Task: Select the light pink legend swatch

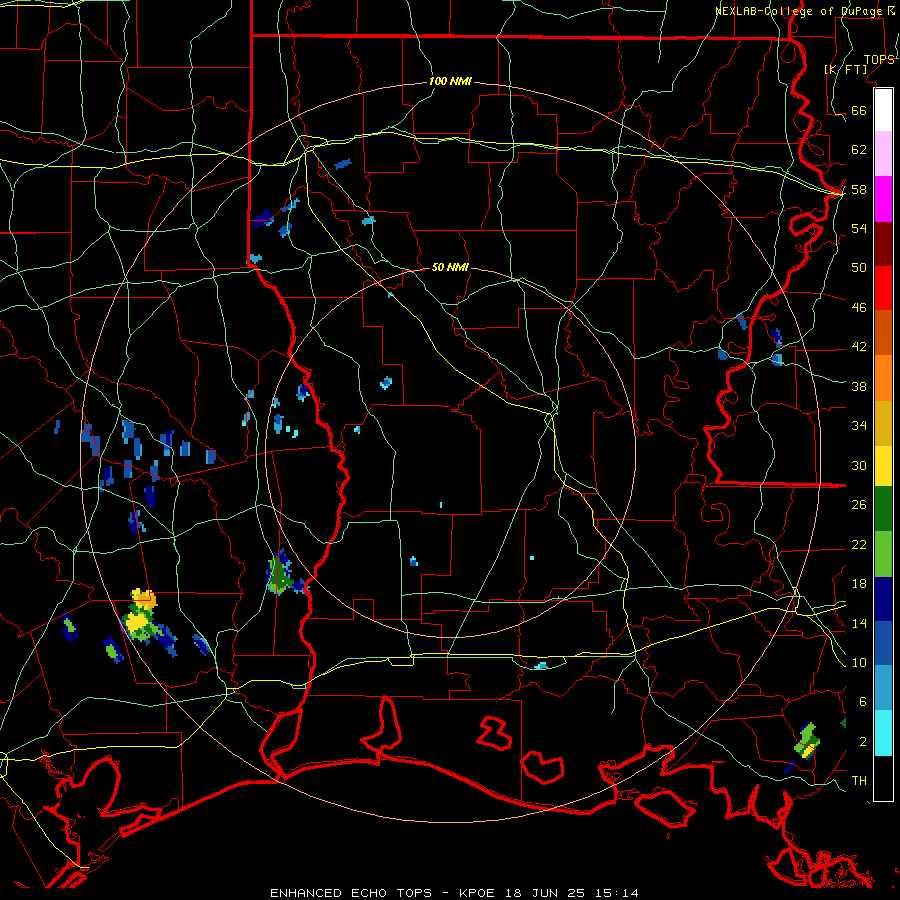Action: pos(883,154)
